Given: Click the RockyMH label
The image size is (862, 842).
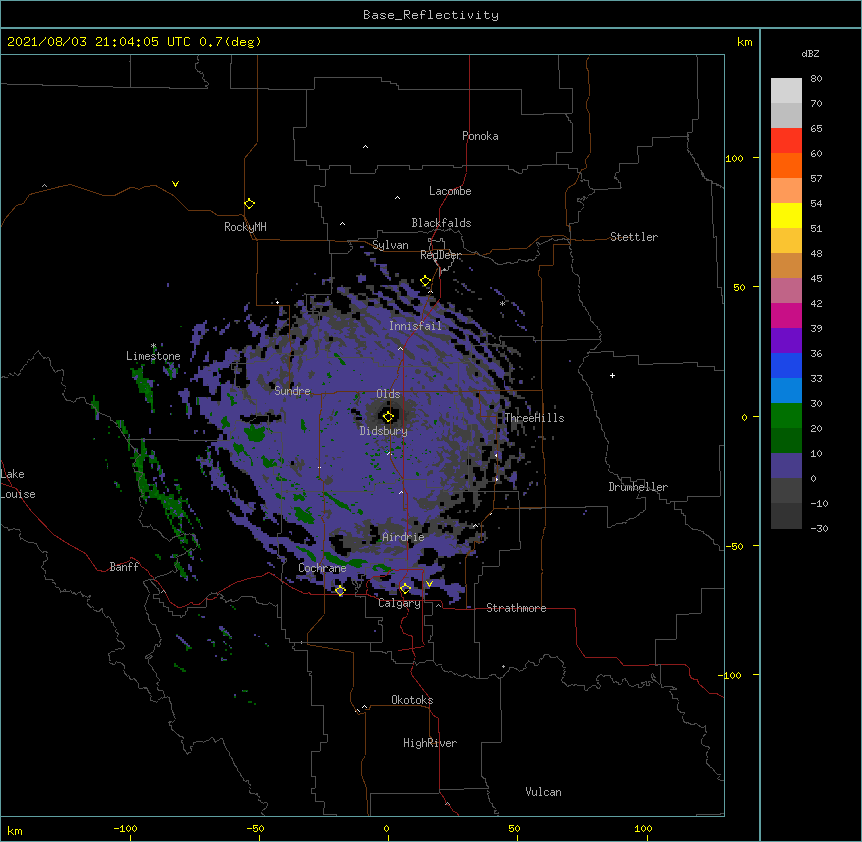Looking at the screenshot, I should (245, 227).
